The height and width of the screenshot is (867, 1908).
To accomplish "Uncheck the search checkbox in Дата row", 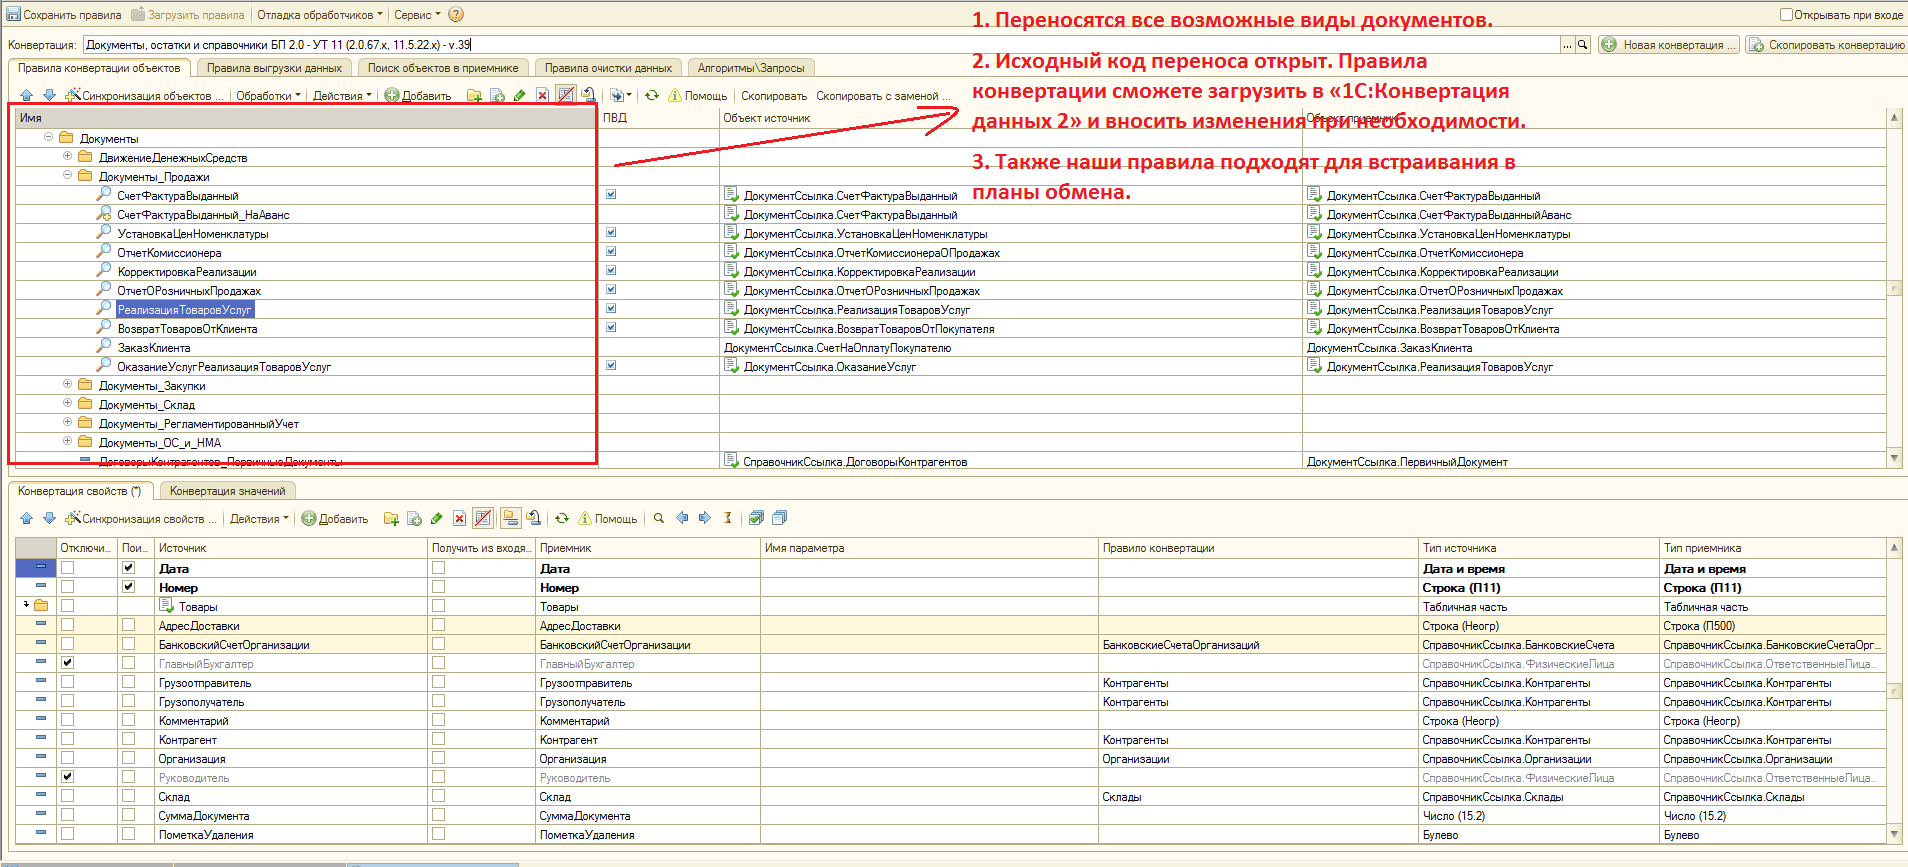I will 128,568.
